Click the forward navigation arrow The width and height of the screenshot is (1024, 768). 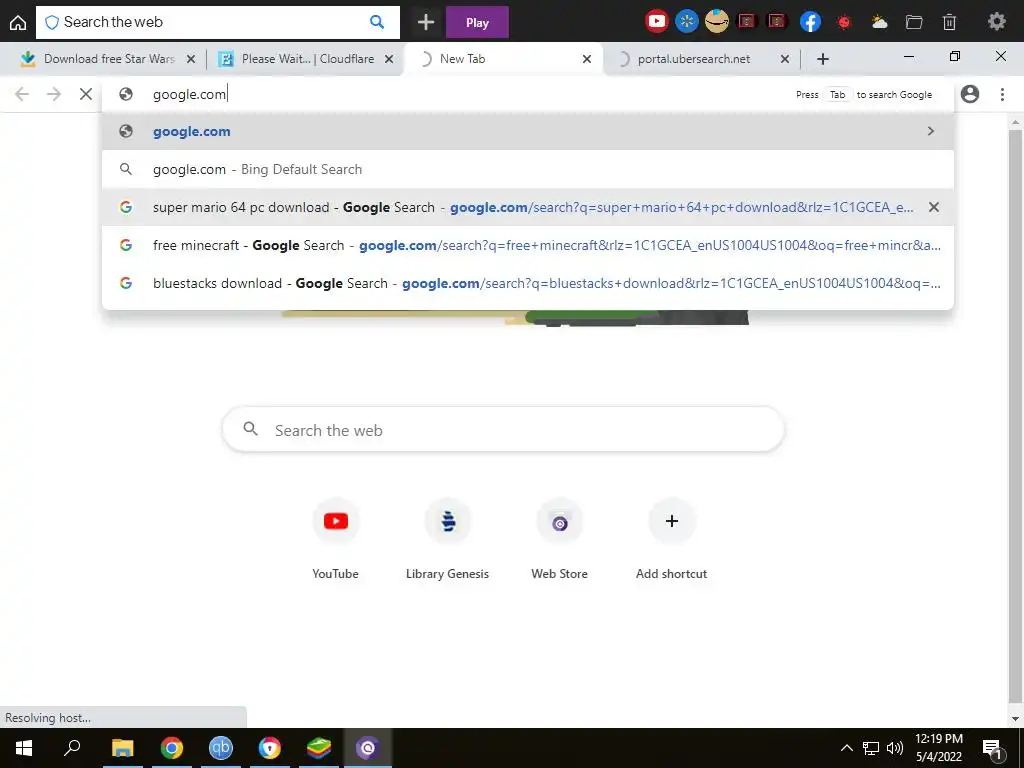click(x=54, y=94)
